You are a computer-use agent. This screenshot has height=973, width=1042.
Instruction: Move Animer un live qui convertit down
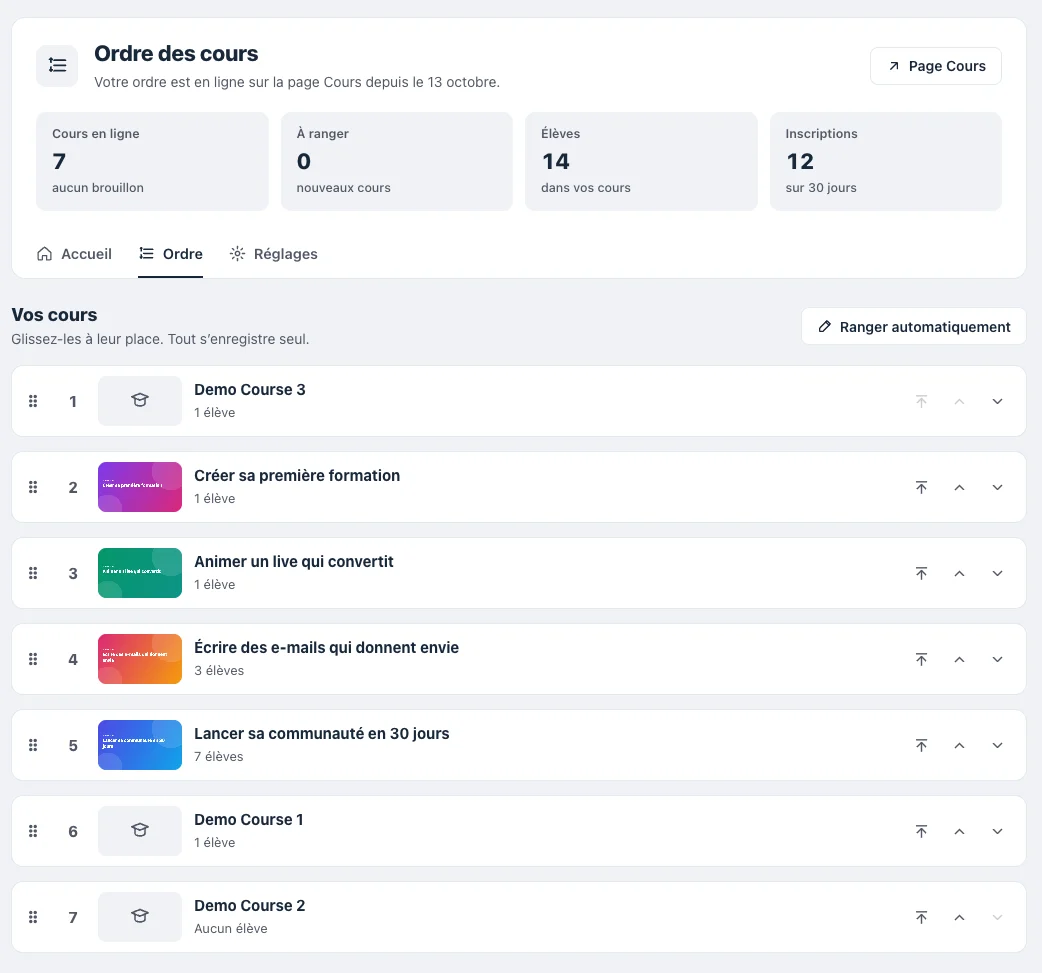pyautogui.click(x=997, y=573)
